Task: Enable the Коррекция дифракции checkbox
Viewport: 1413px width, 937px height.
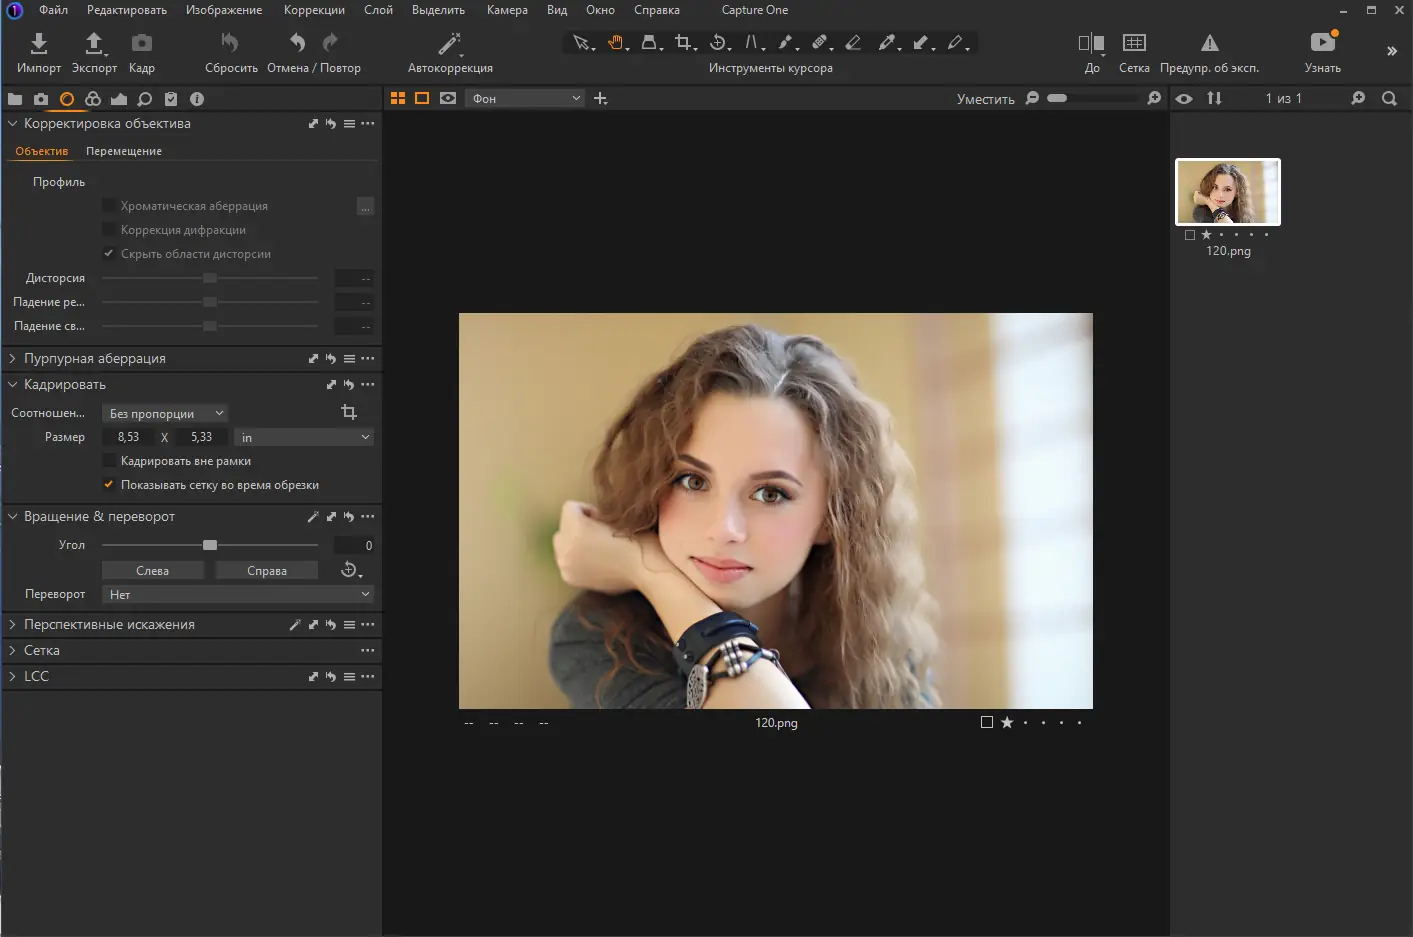Action: (x=108, y=229)
